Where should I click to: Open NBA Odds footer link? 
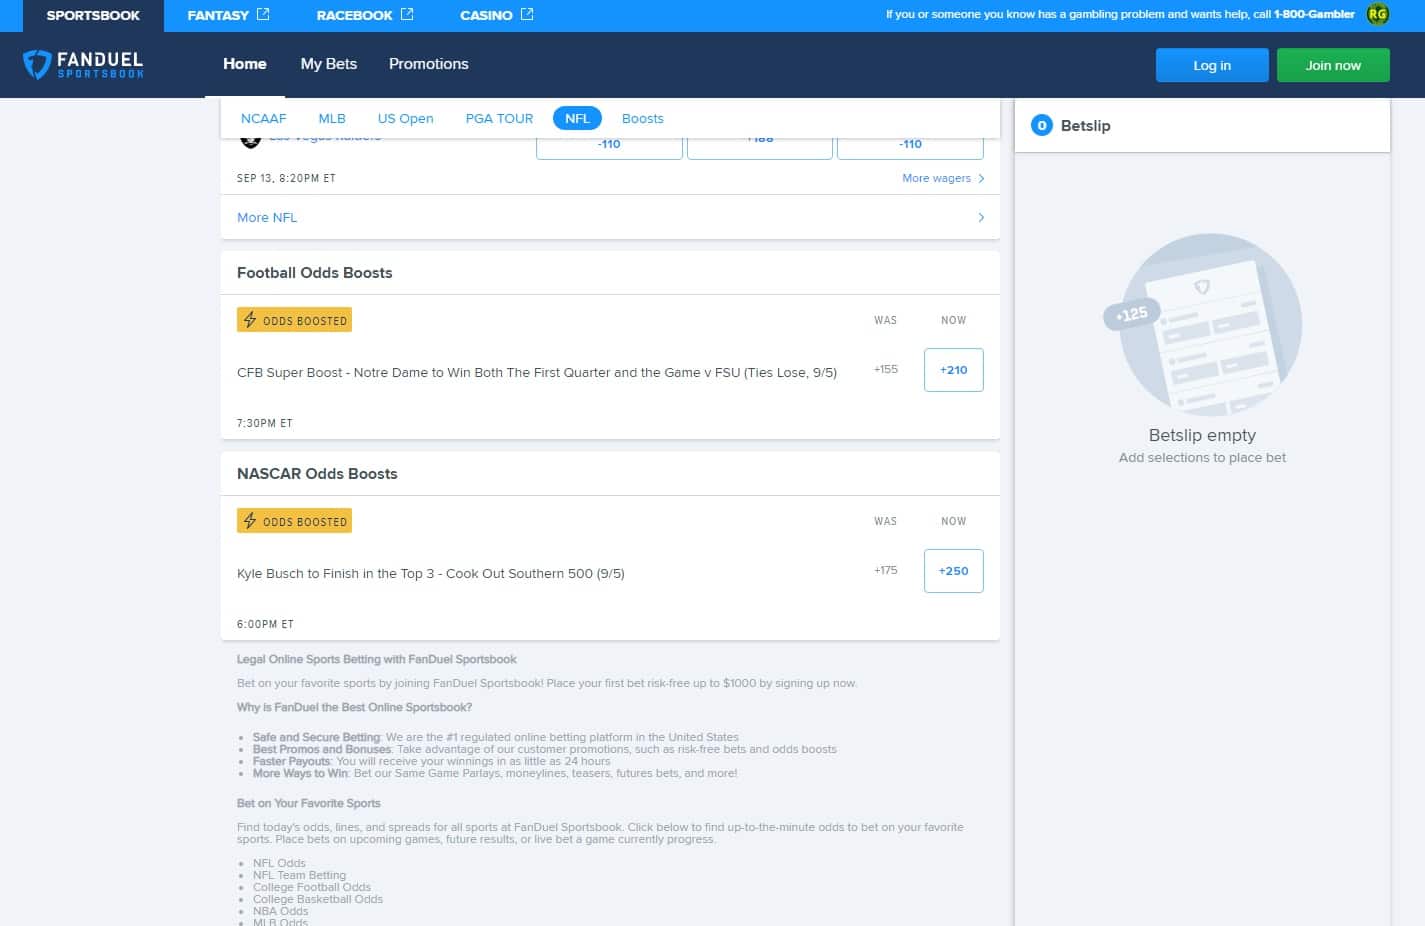[x=280, y=911]
